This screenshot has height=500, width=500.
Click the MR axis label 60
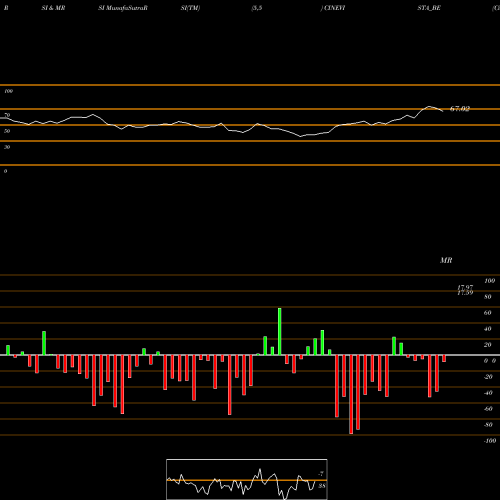(x=487, y=313)
